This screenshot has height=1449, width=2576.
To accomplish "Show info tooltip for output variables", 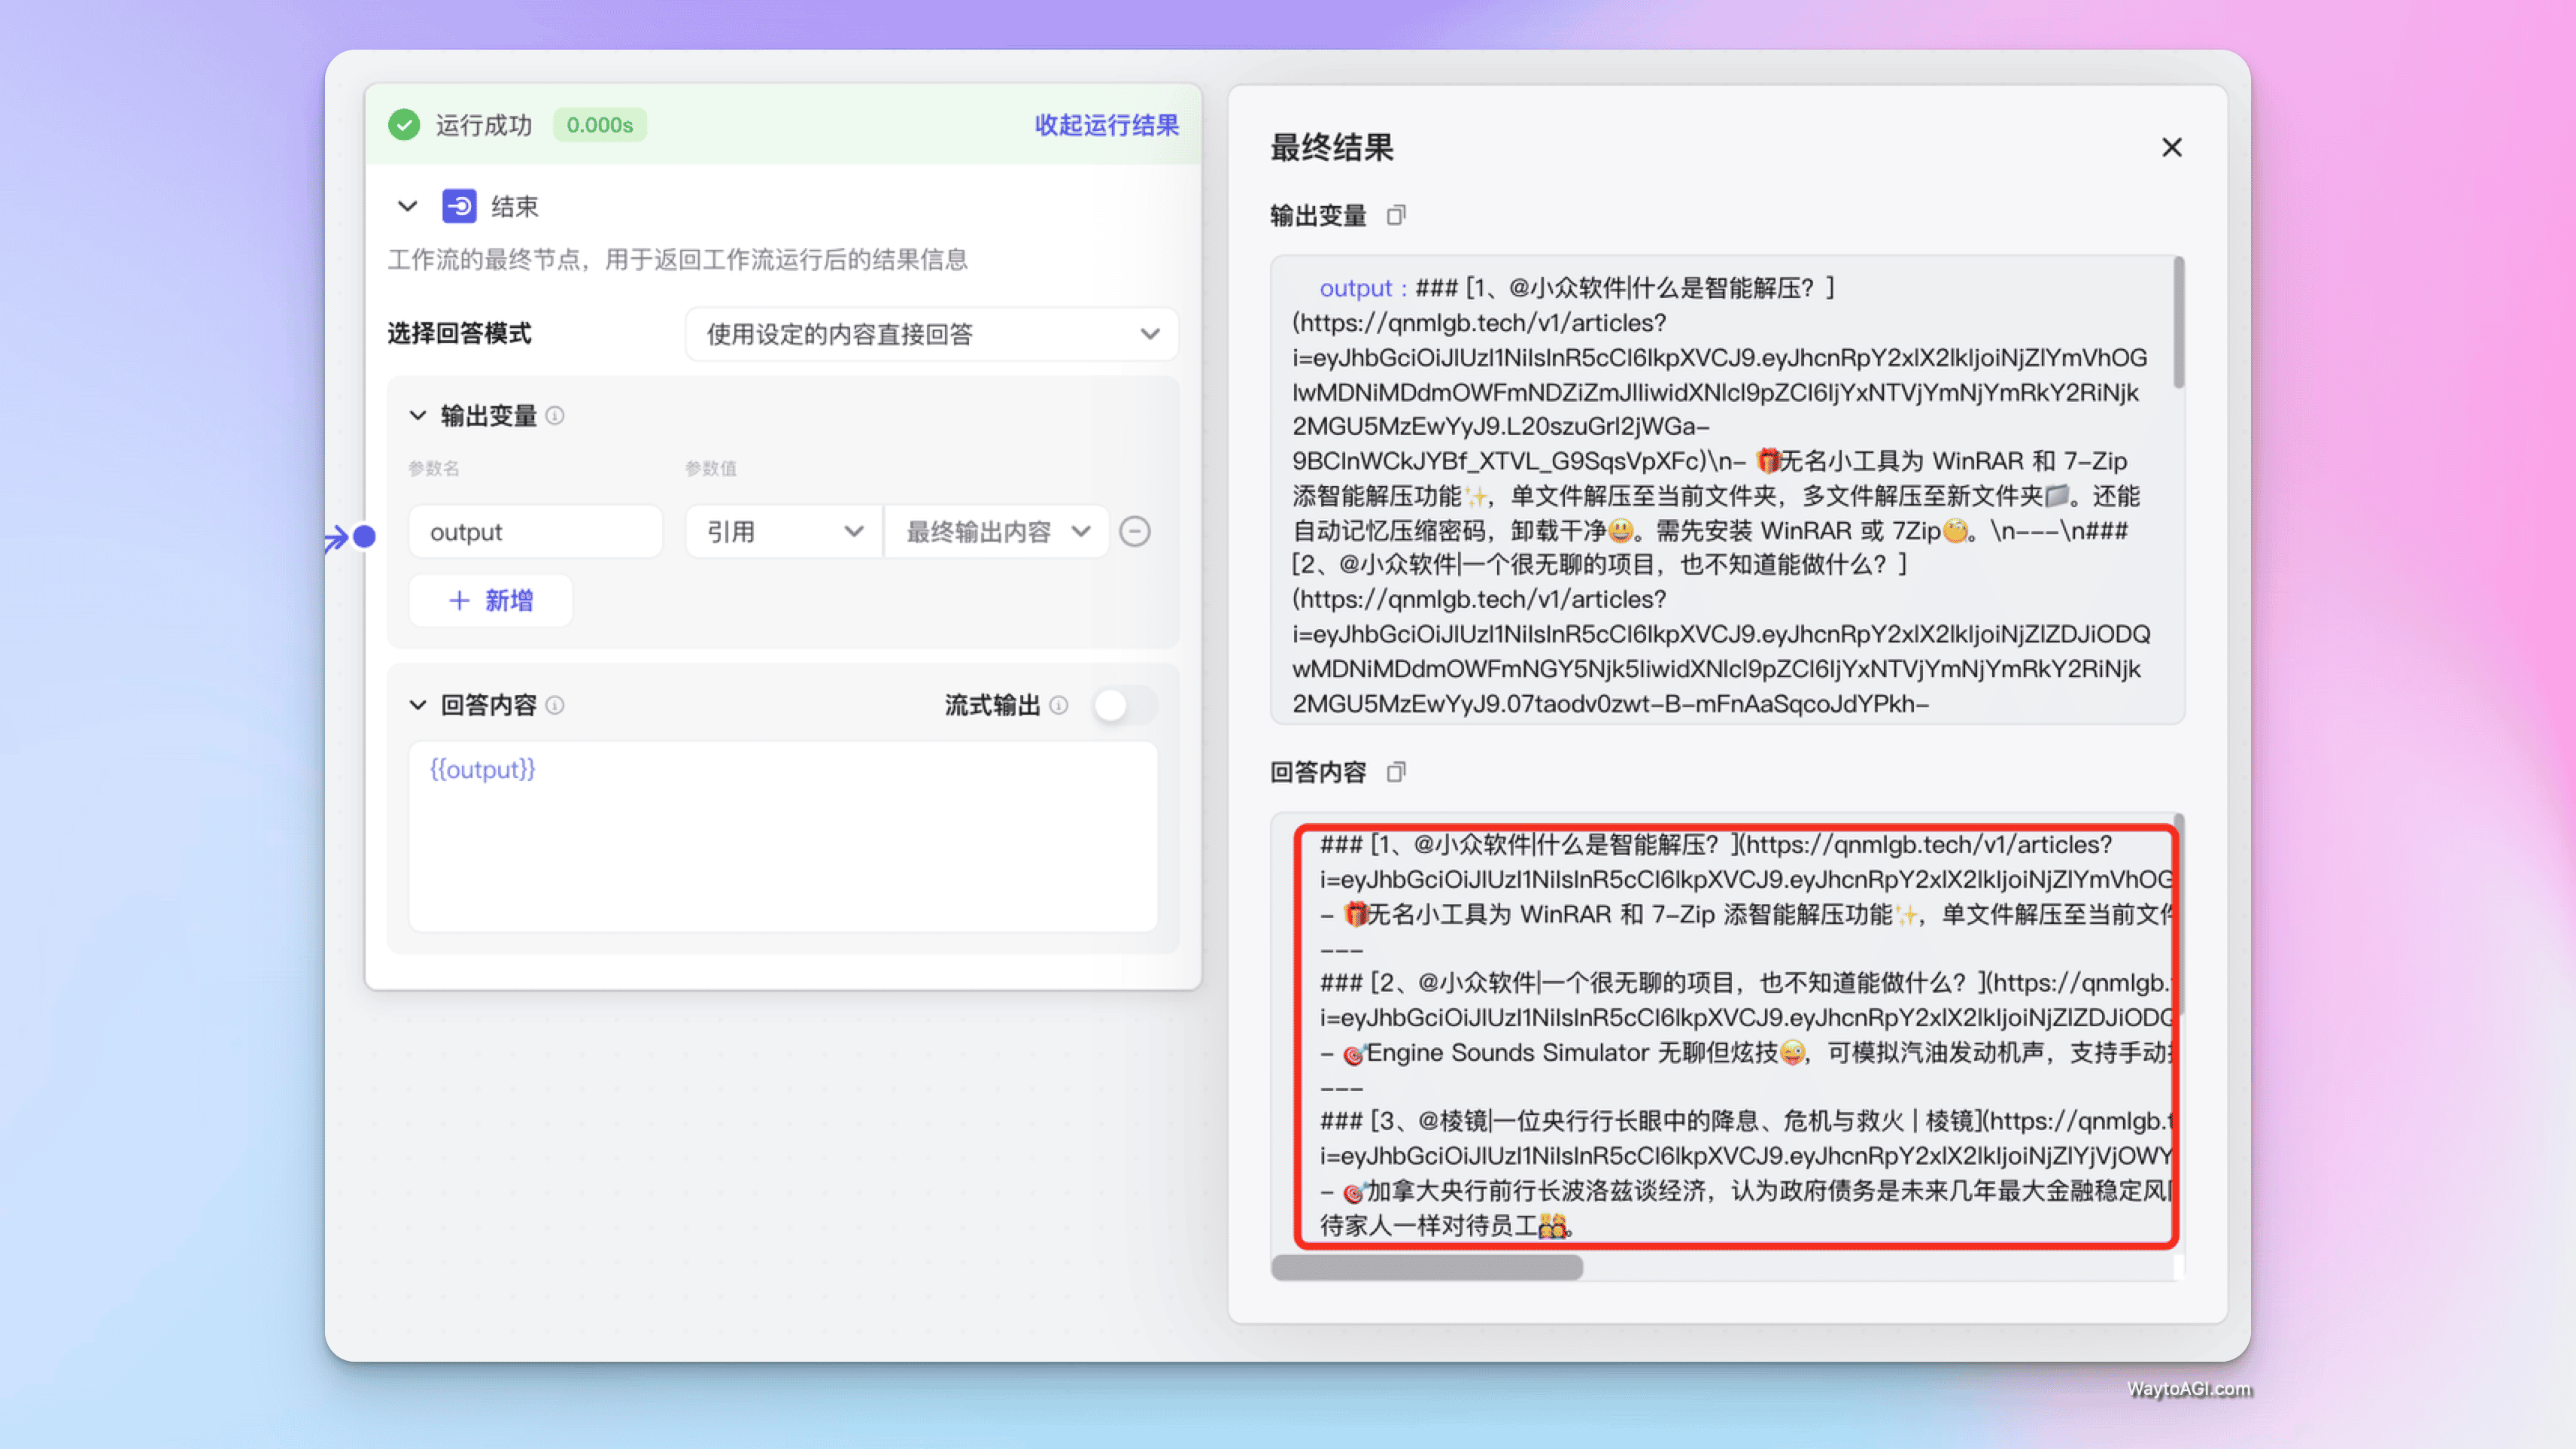I will (x=555, y=415).
